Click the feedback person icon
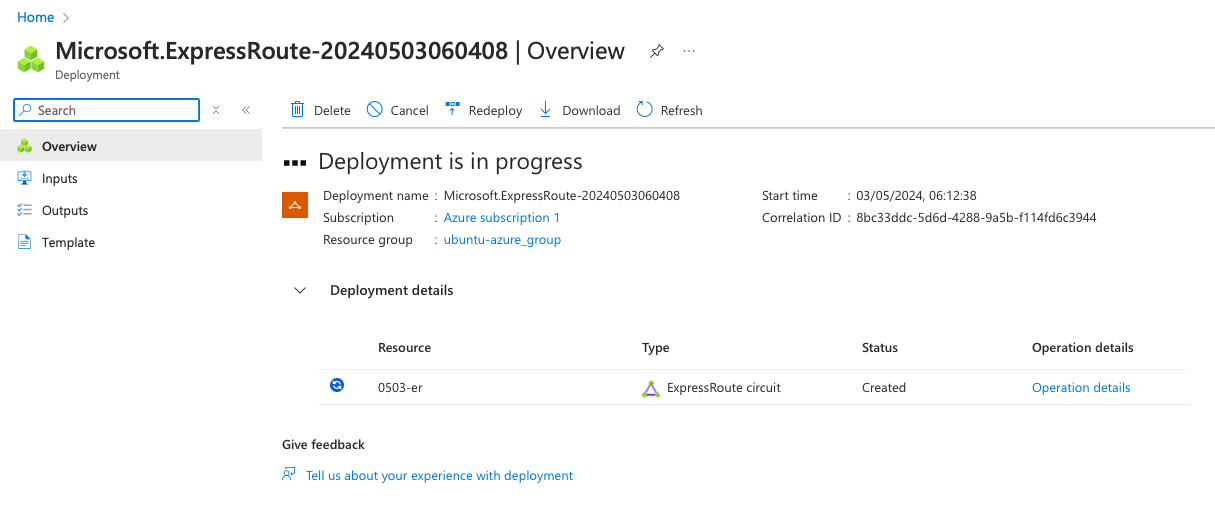Image resolution: width=1215 pixels, height=508 pixels. tap(289, 474)
